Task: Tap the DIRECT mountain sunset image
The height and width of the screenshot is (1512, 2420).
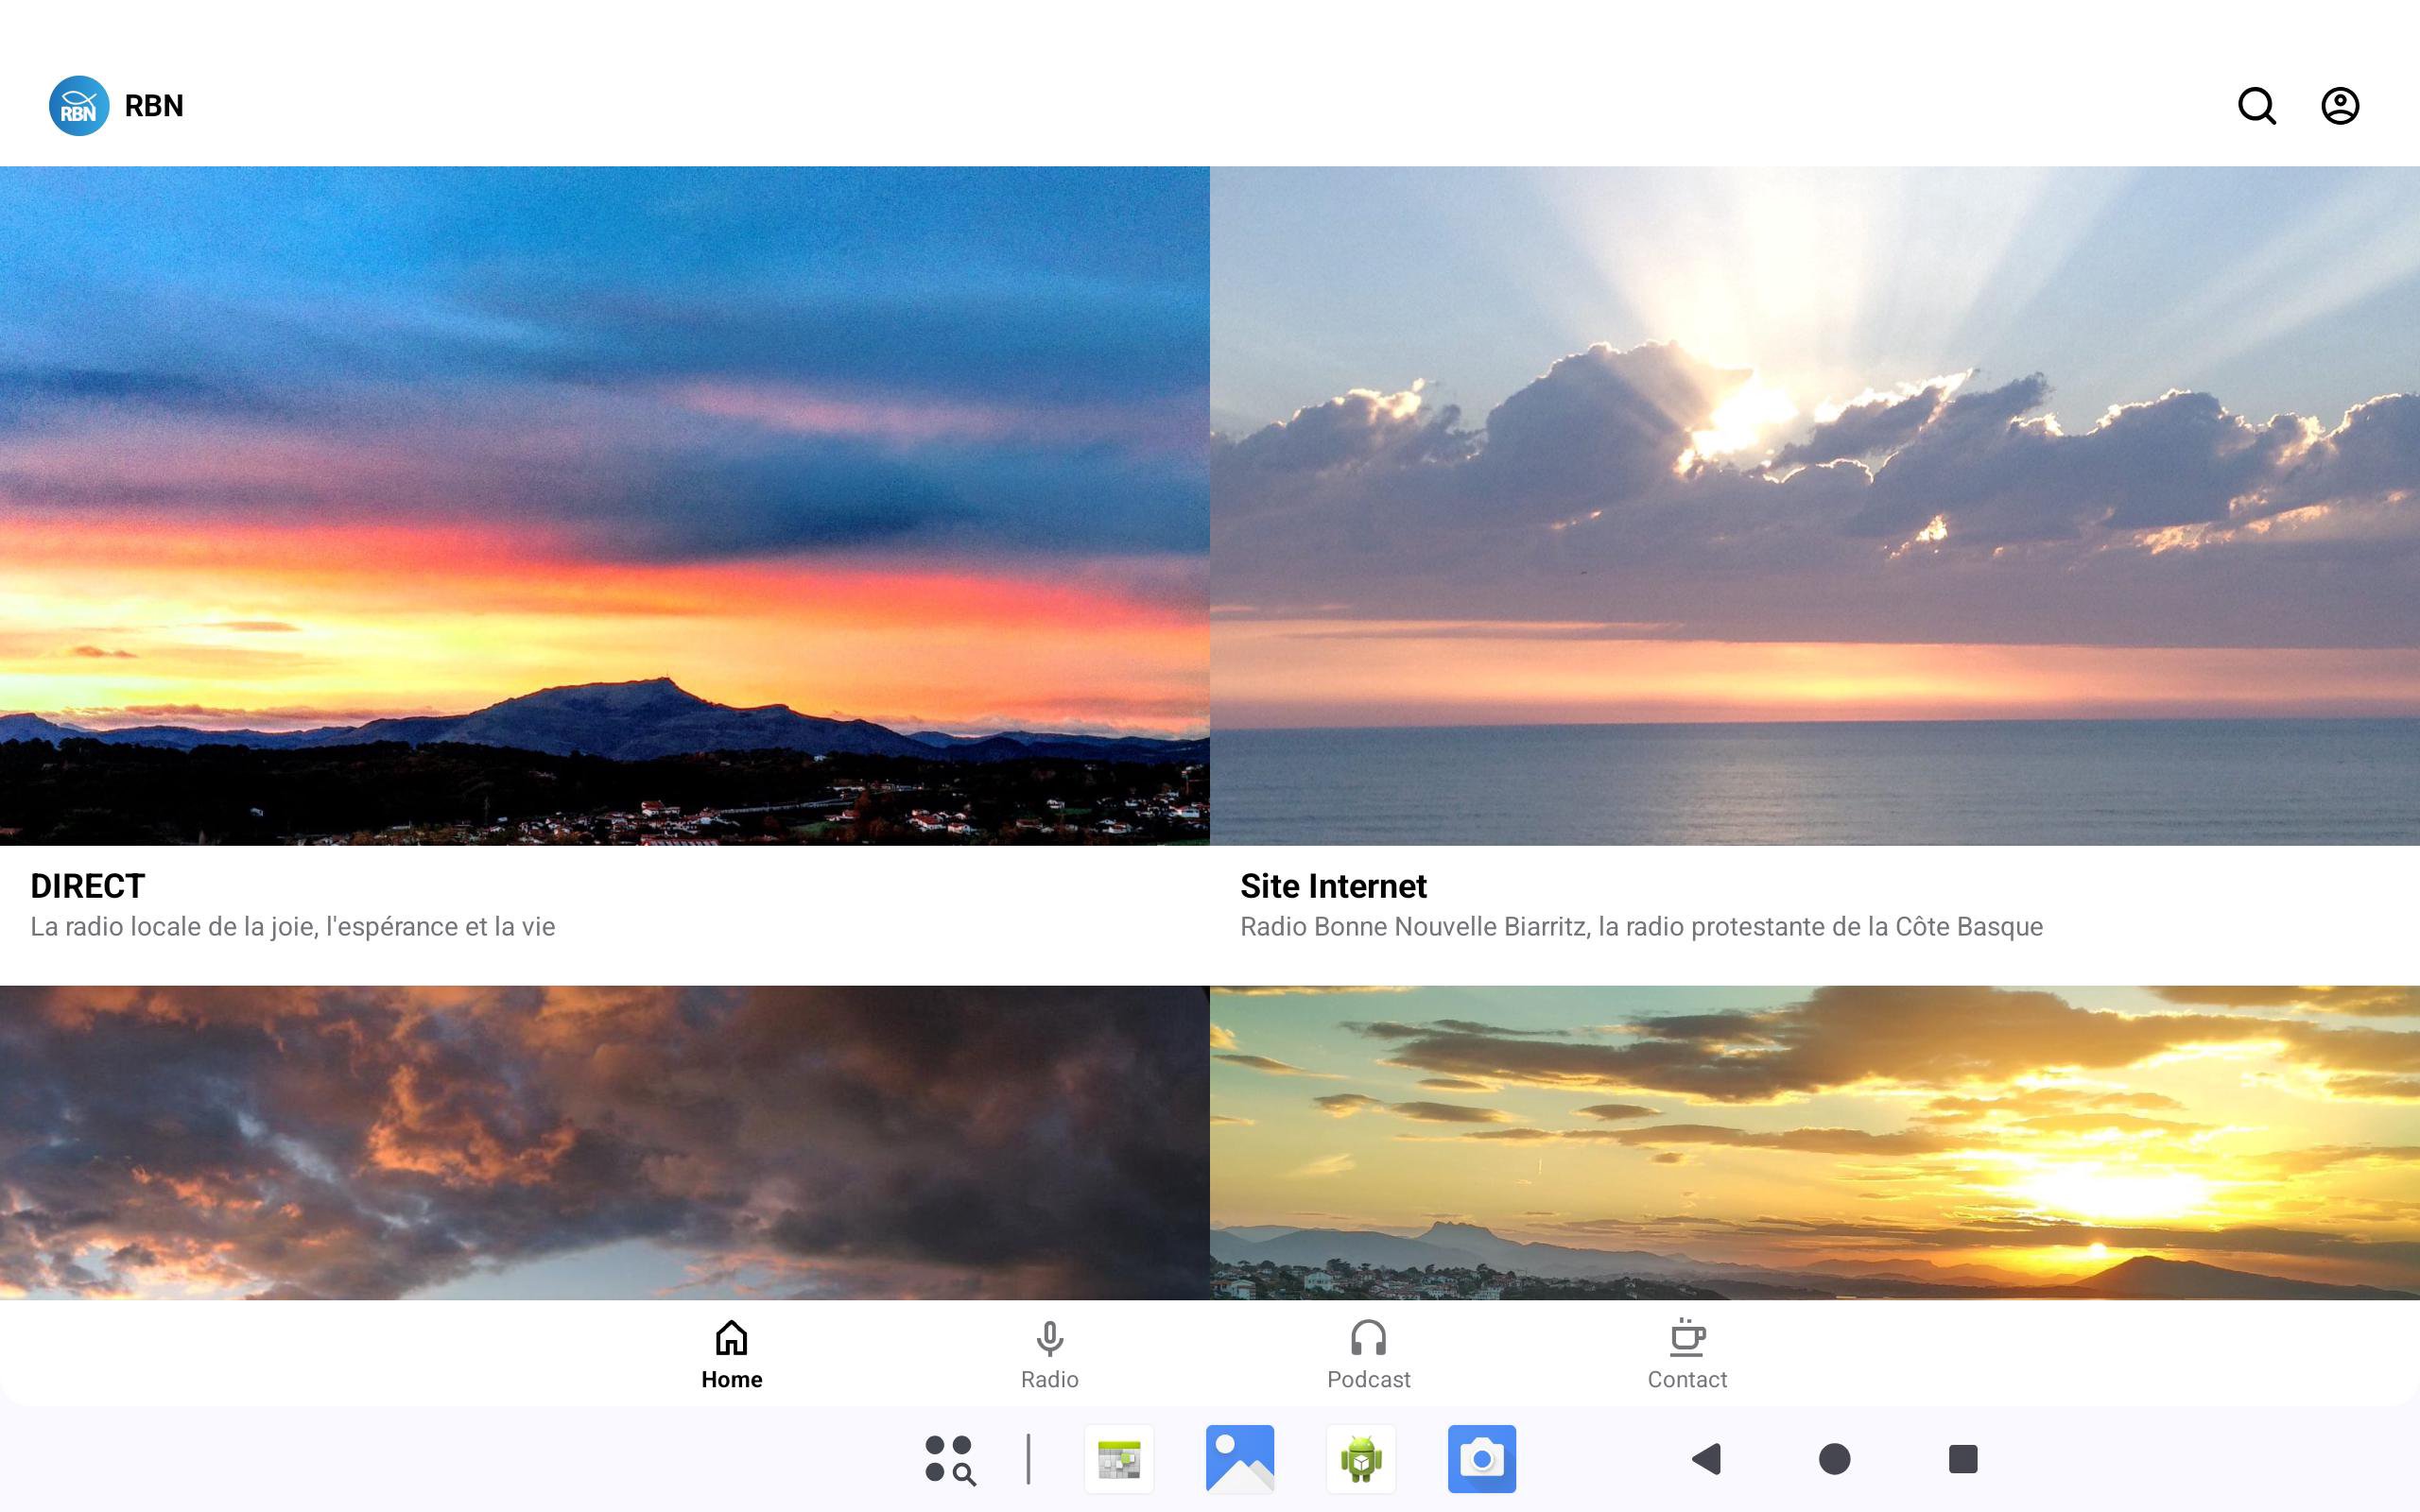Action: 604,505
